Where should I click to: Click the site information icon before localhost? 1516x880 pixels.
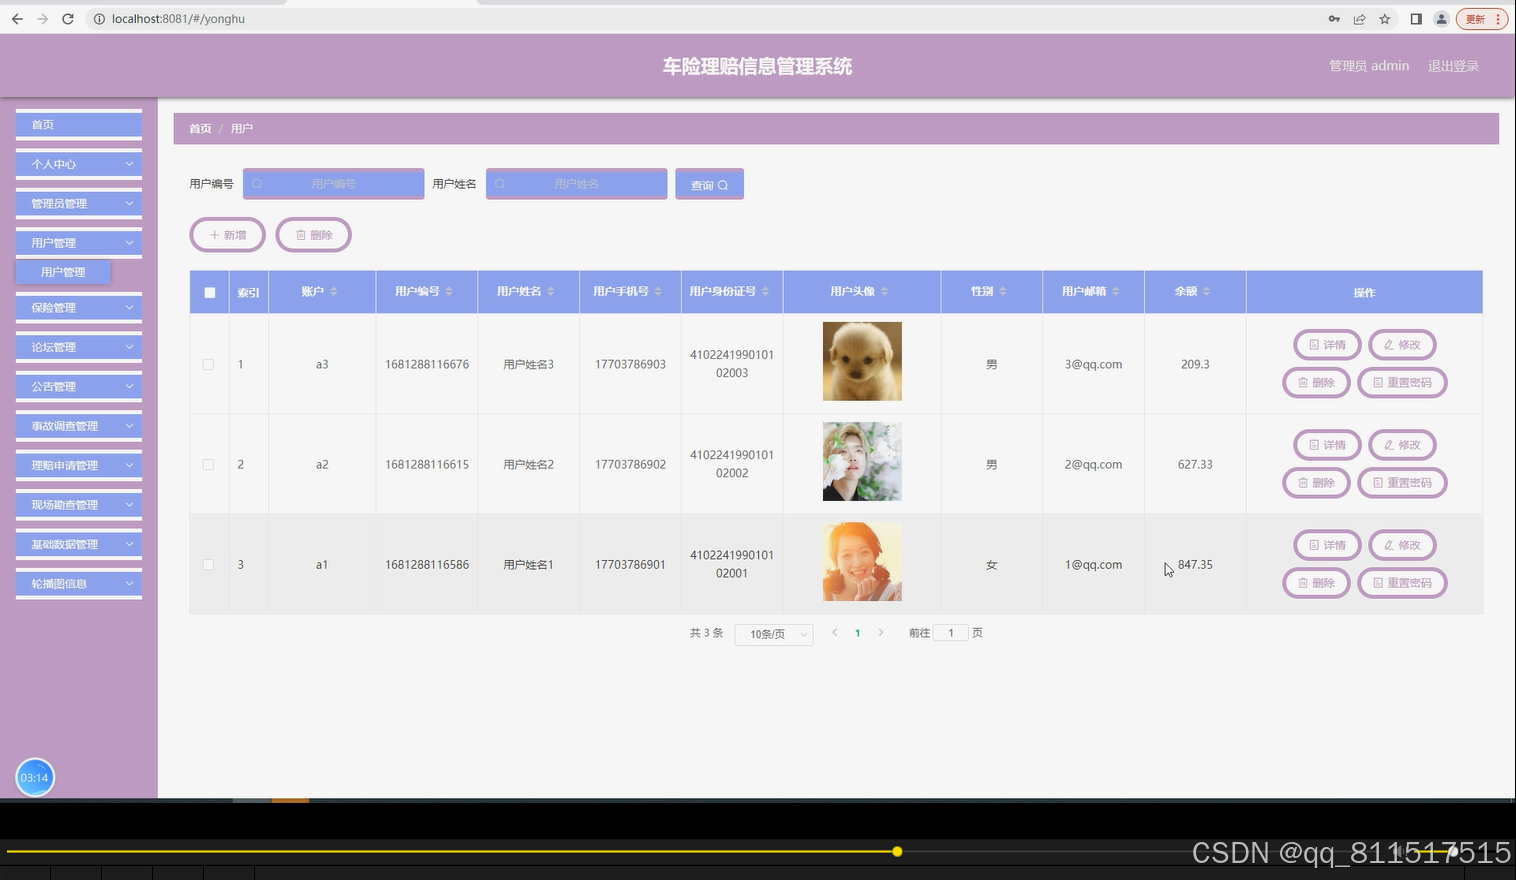click(x=99, y=19)
